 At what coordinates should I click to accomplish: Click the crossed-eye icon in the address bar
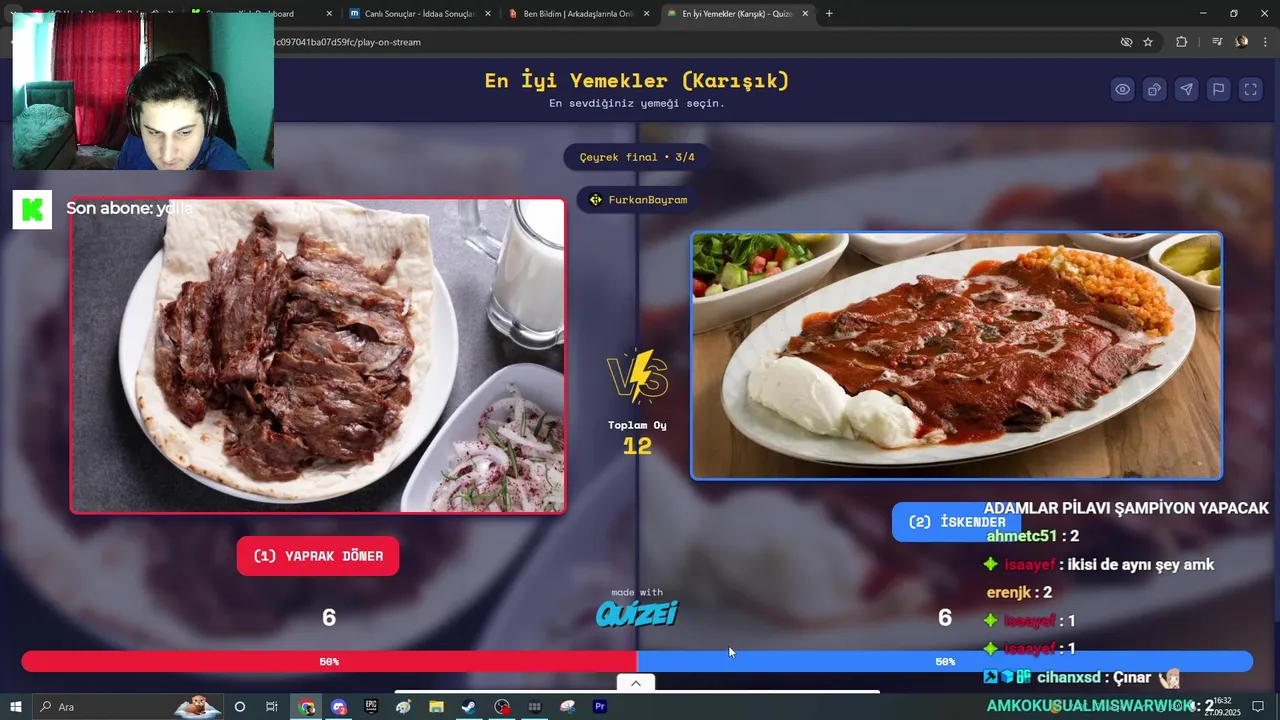coord(1126,42)
